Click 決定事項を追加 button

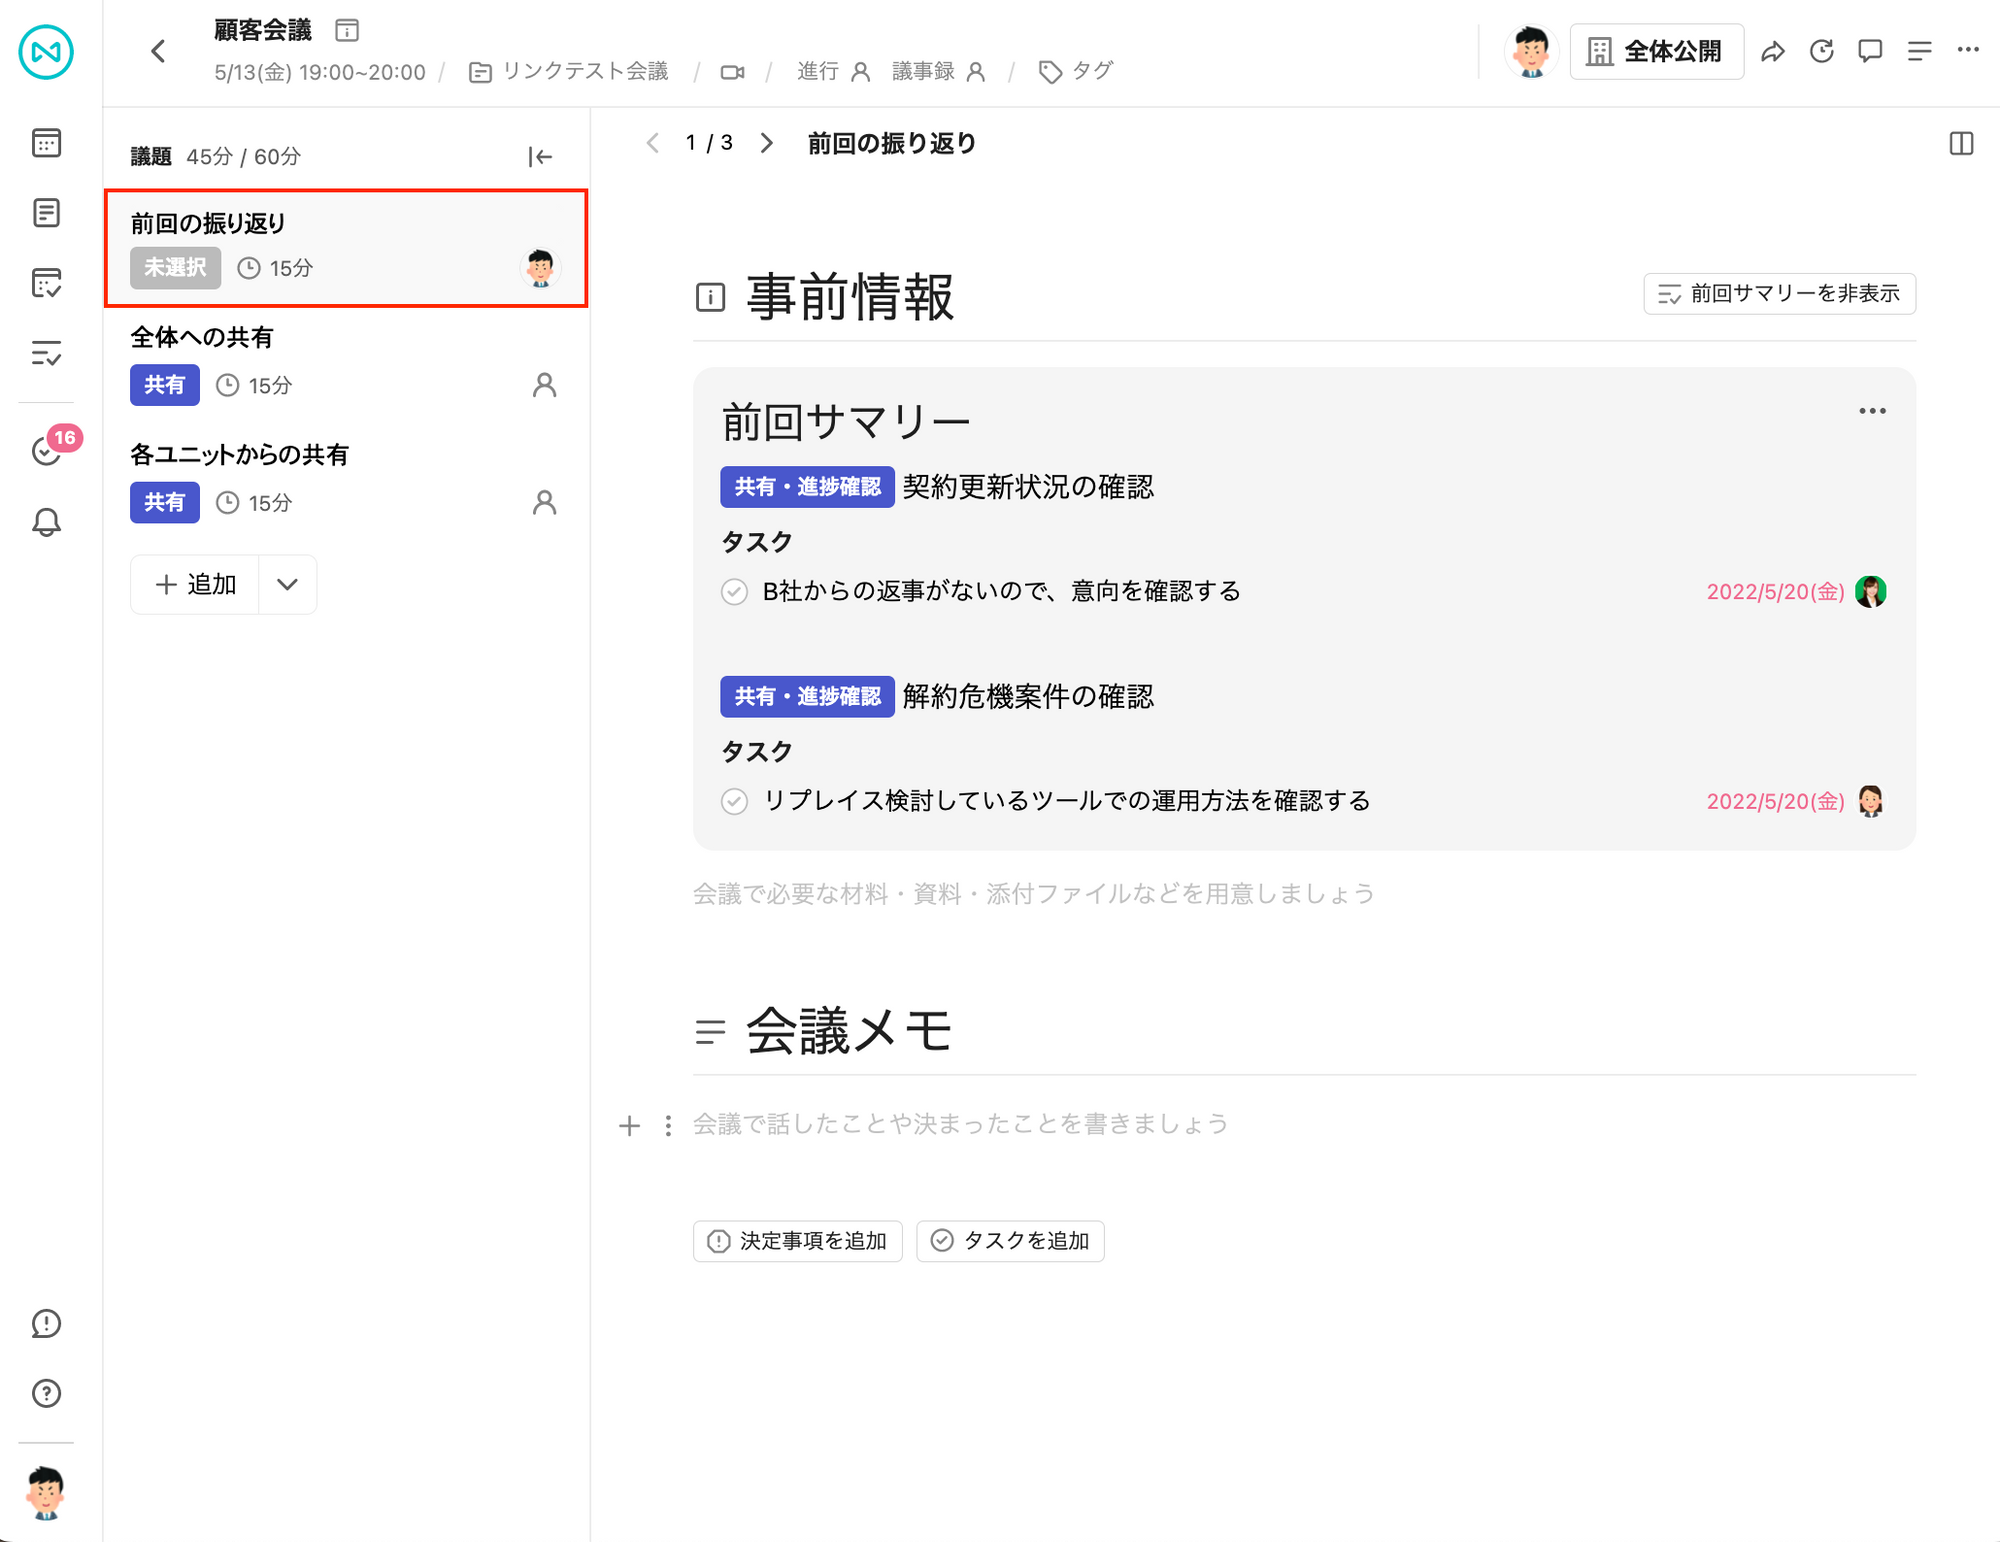click(x=798, y=1241)
